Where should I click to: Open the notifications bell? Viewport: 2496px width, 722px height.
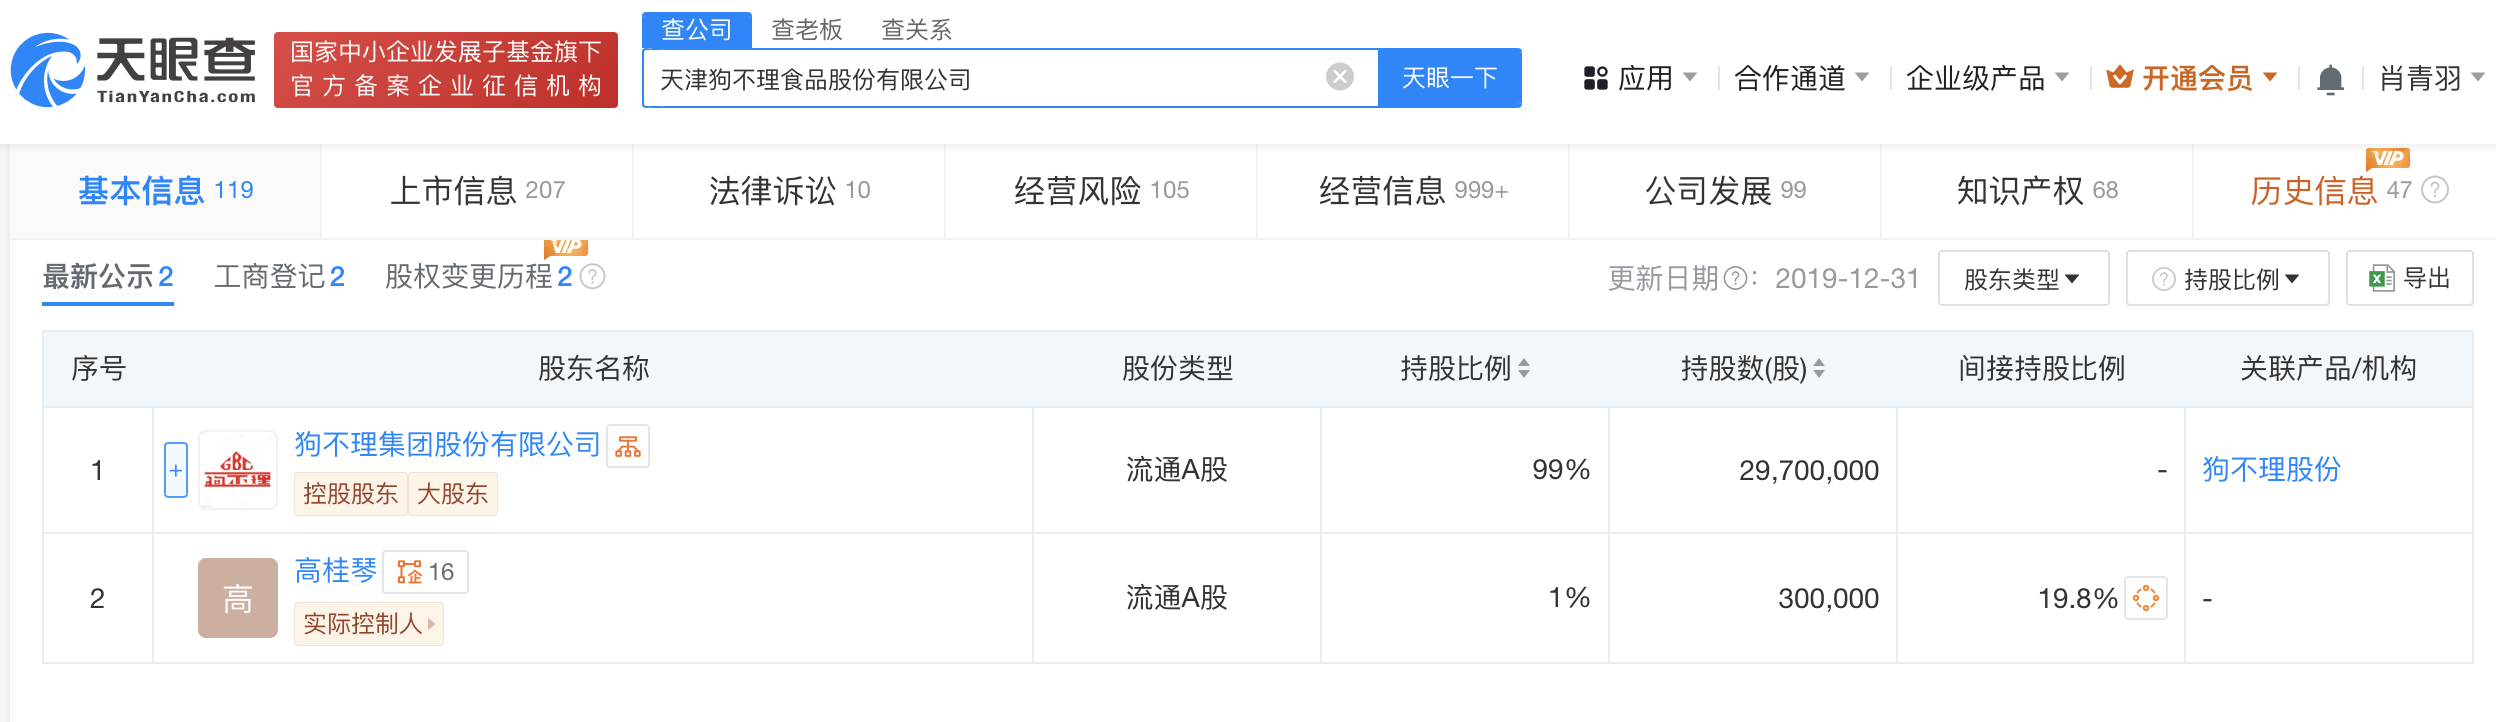[x=2330, y=79]
